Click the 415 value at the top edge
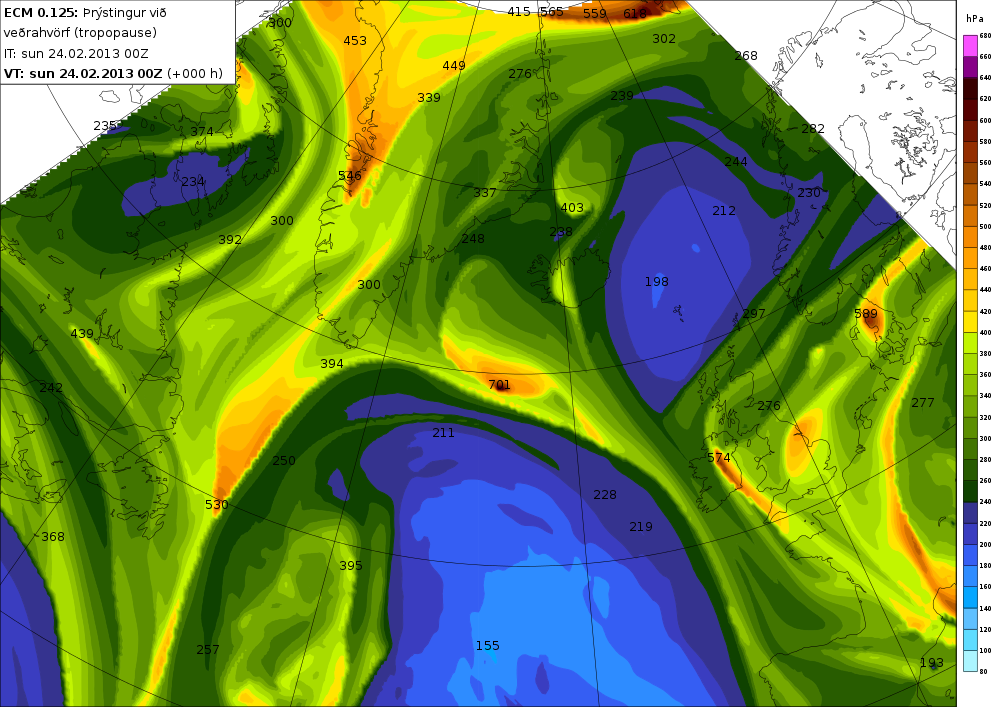The height and width of the screenshot is (707, 1000). tap(519, 11)
